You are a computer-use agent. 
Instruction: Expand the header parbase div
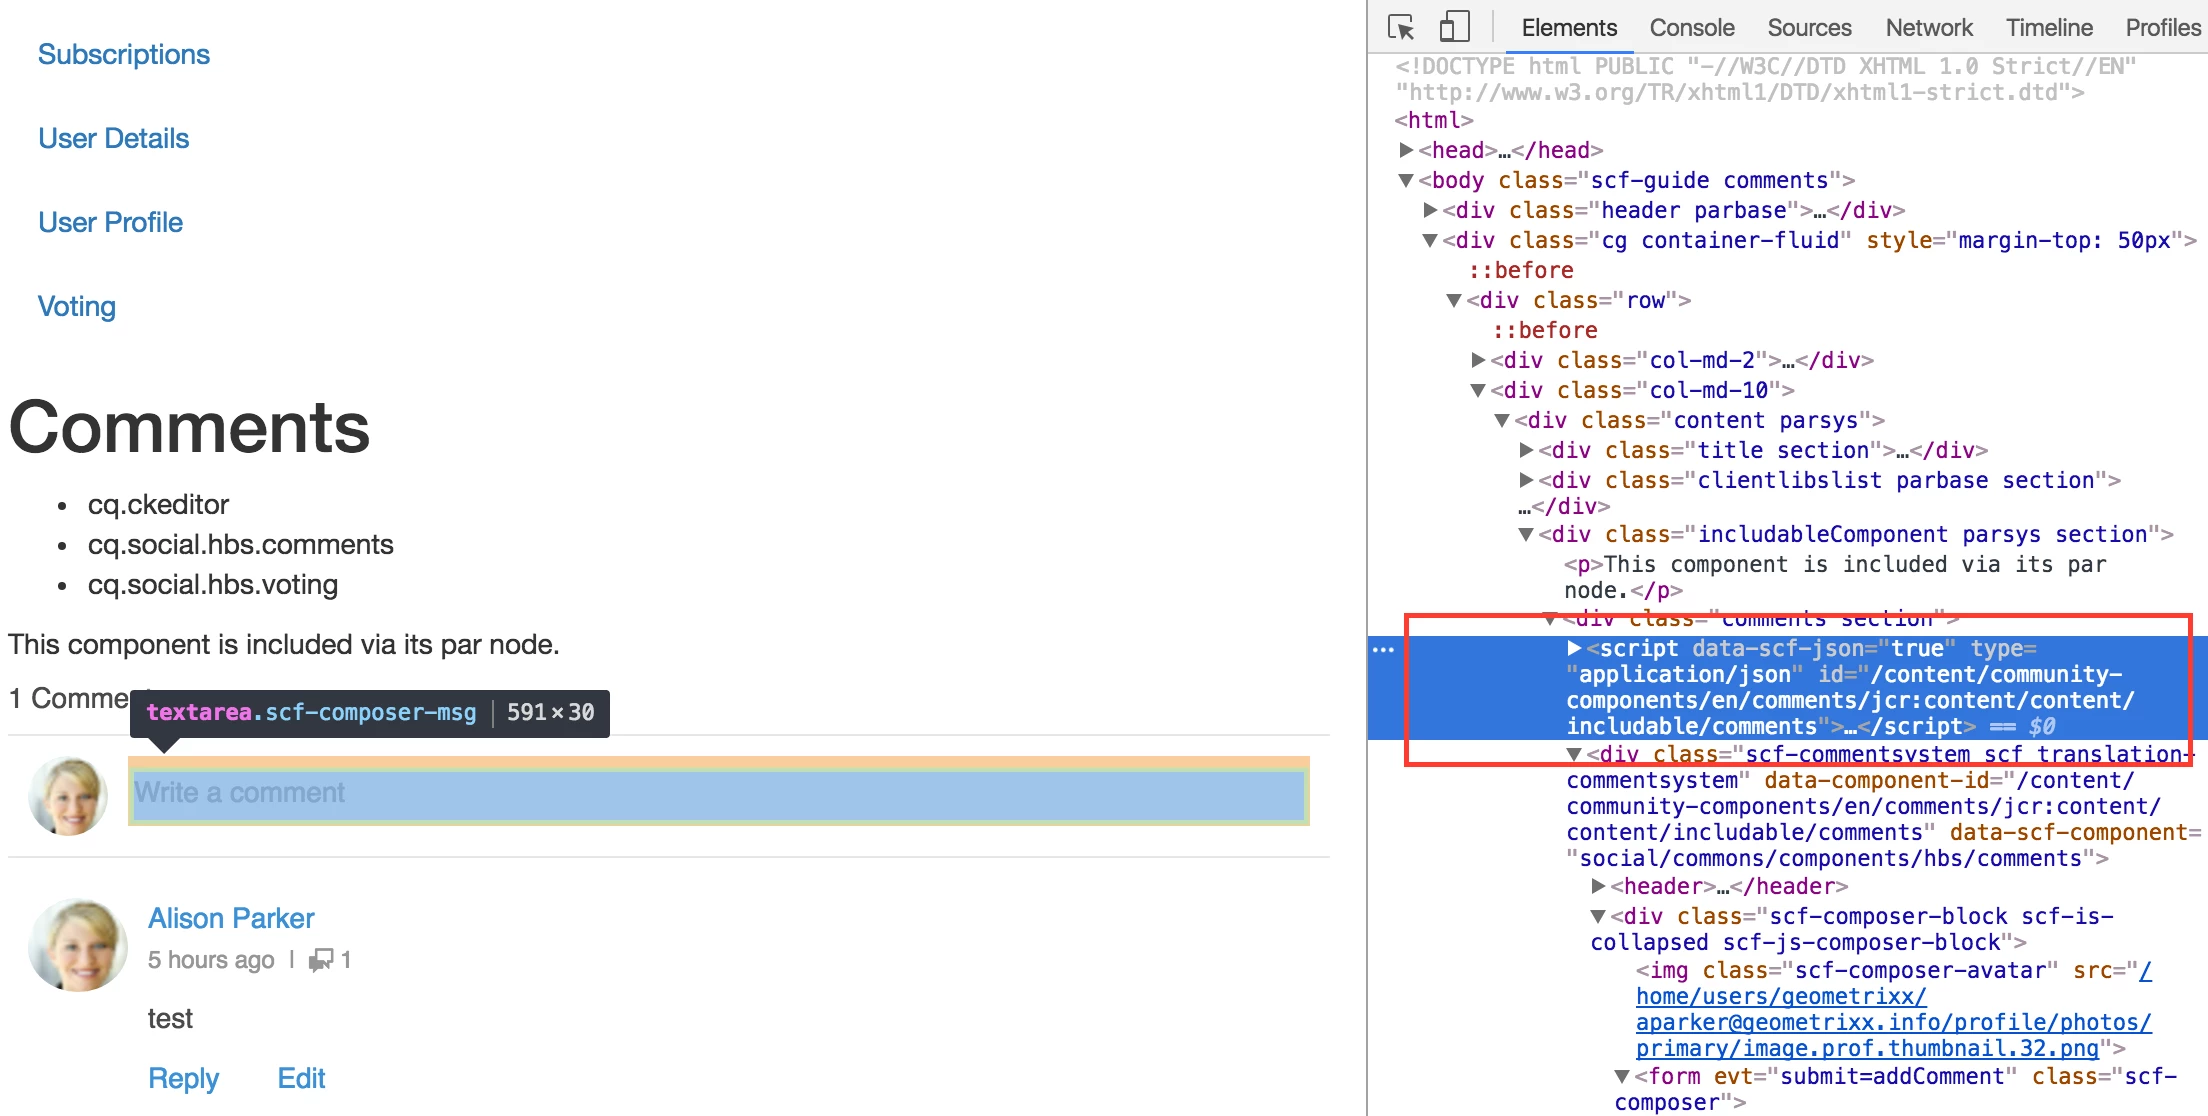[x=1430, y=210]
